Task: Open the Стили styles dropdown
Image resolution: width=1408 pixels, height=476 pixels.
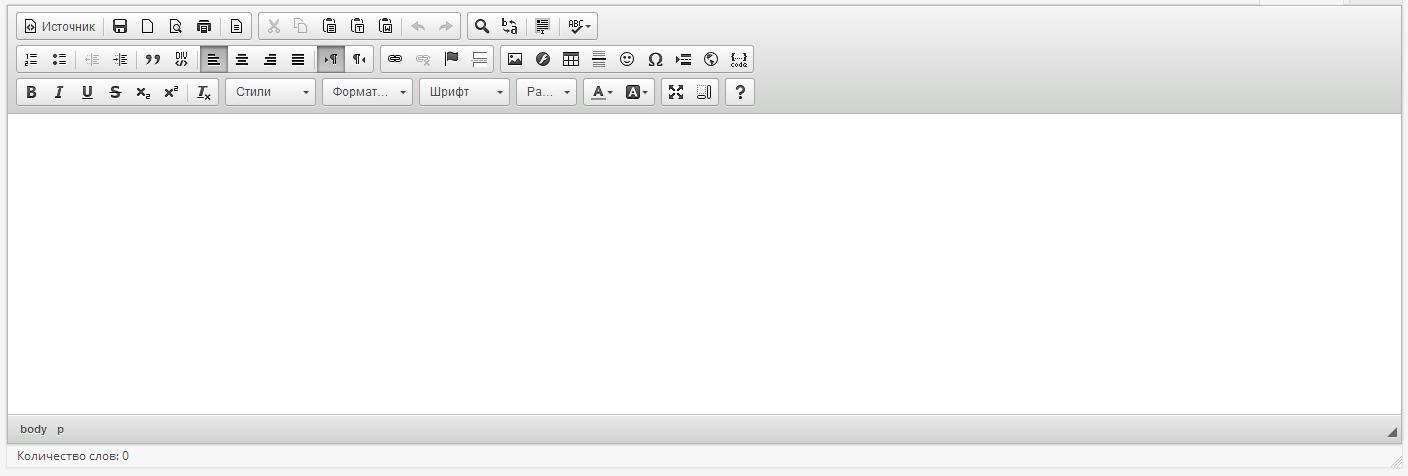Action: 270,92
